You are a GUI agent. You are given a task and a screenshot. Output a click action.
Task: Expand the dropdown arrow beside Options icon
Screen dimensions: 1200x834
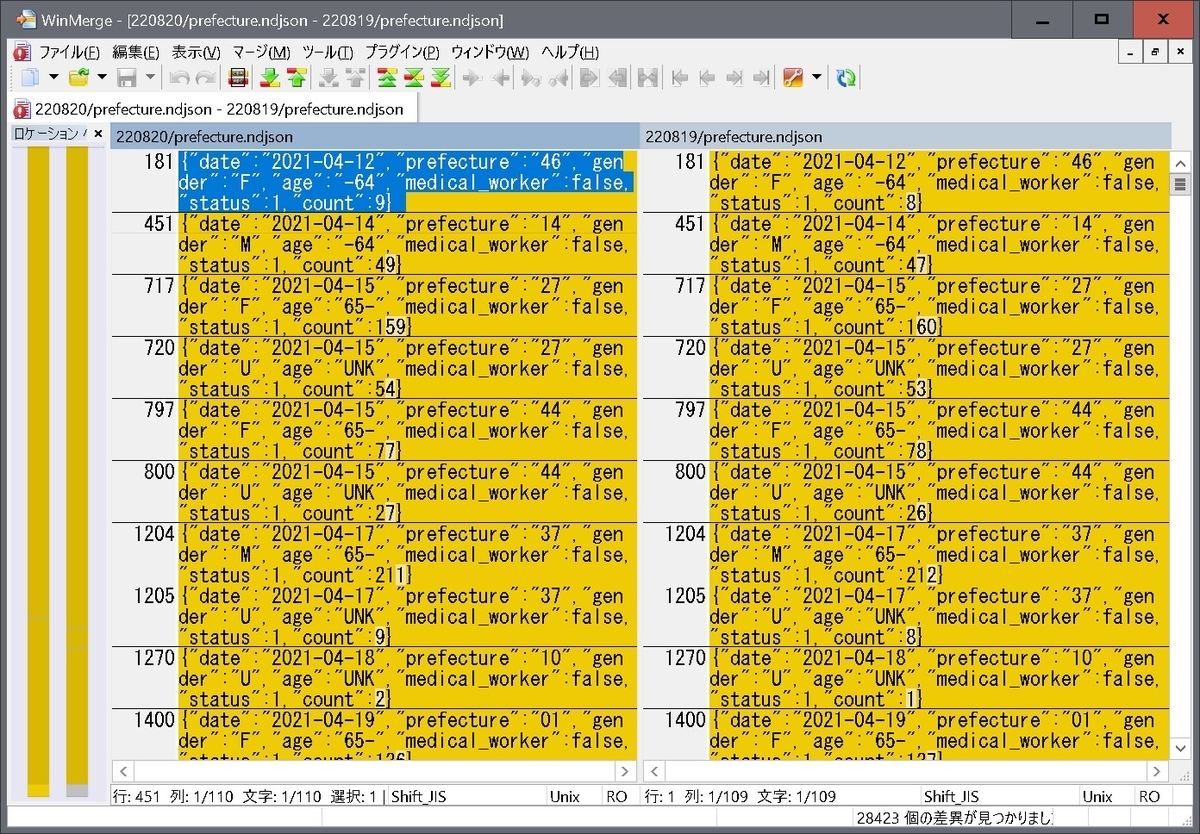click(x=816, y=77)
